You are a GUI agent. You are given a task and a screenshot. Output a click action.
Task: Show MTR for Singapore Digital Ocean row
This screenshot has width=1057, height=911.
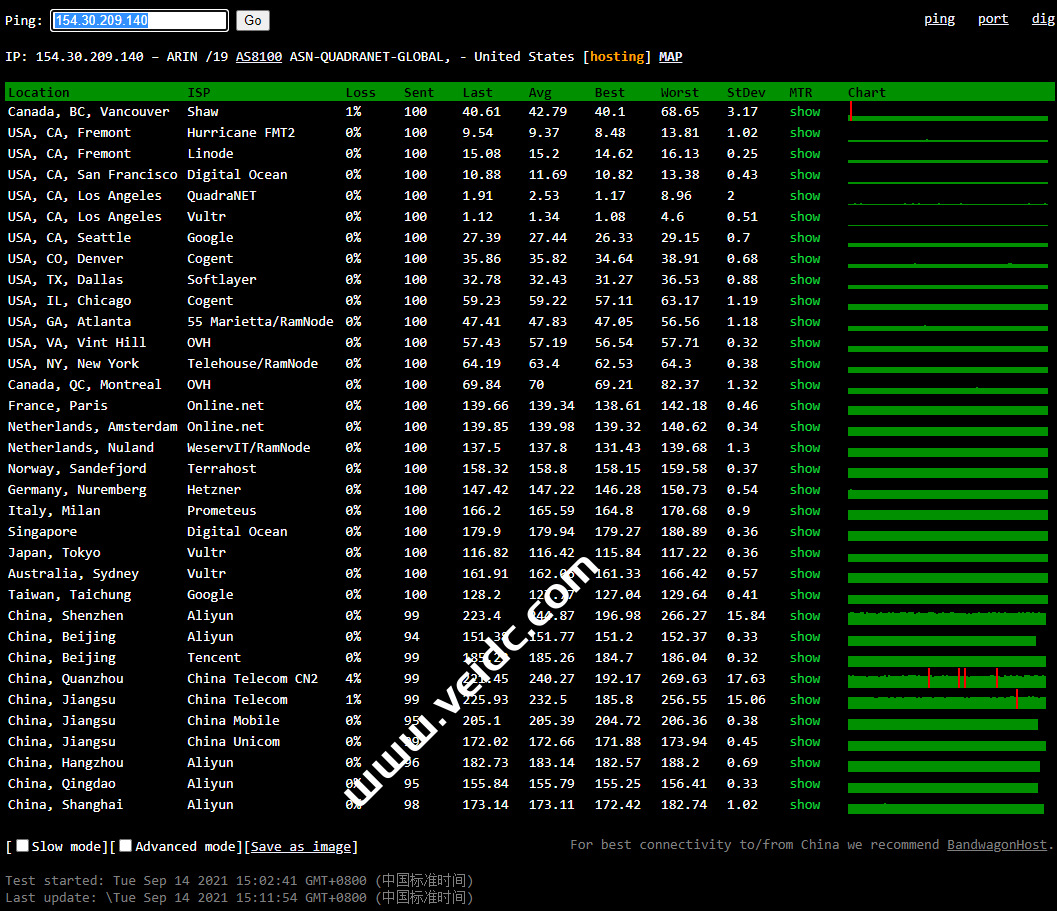point(804,532)
